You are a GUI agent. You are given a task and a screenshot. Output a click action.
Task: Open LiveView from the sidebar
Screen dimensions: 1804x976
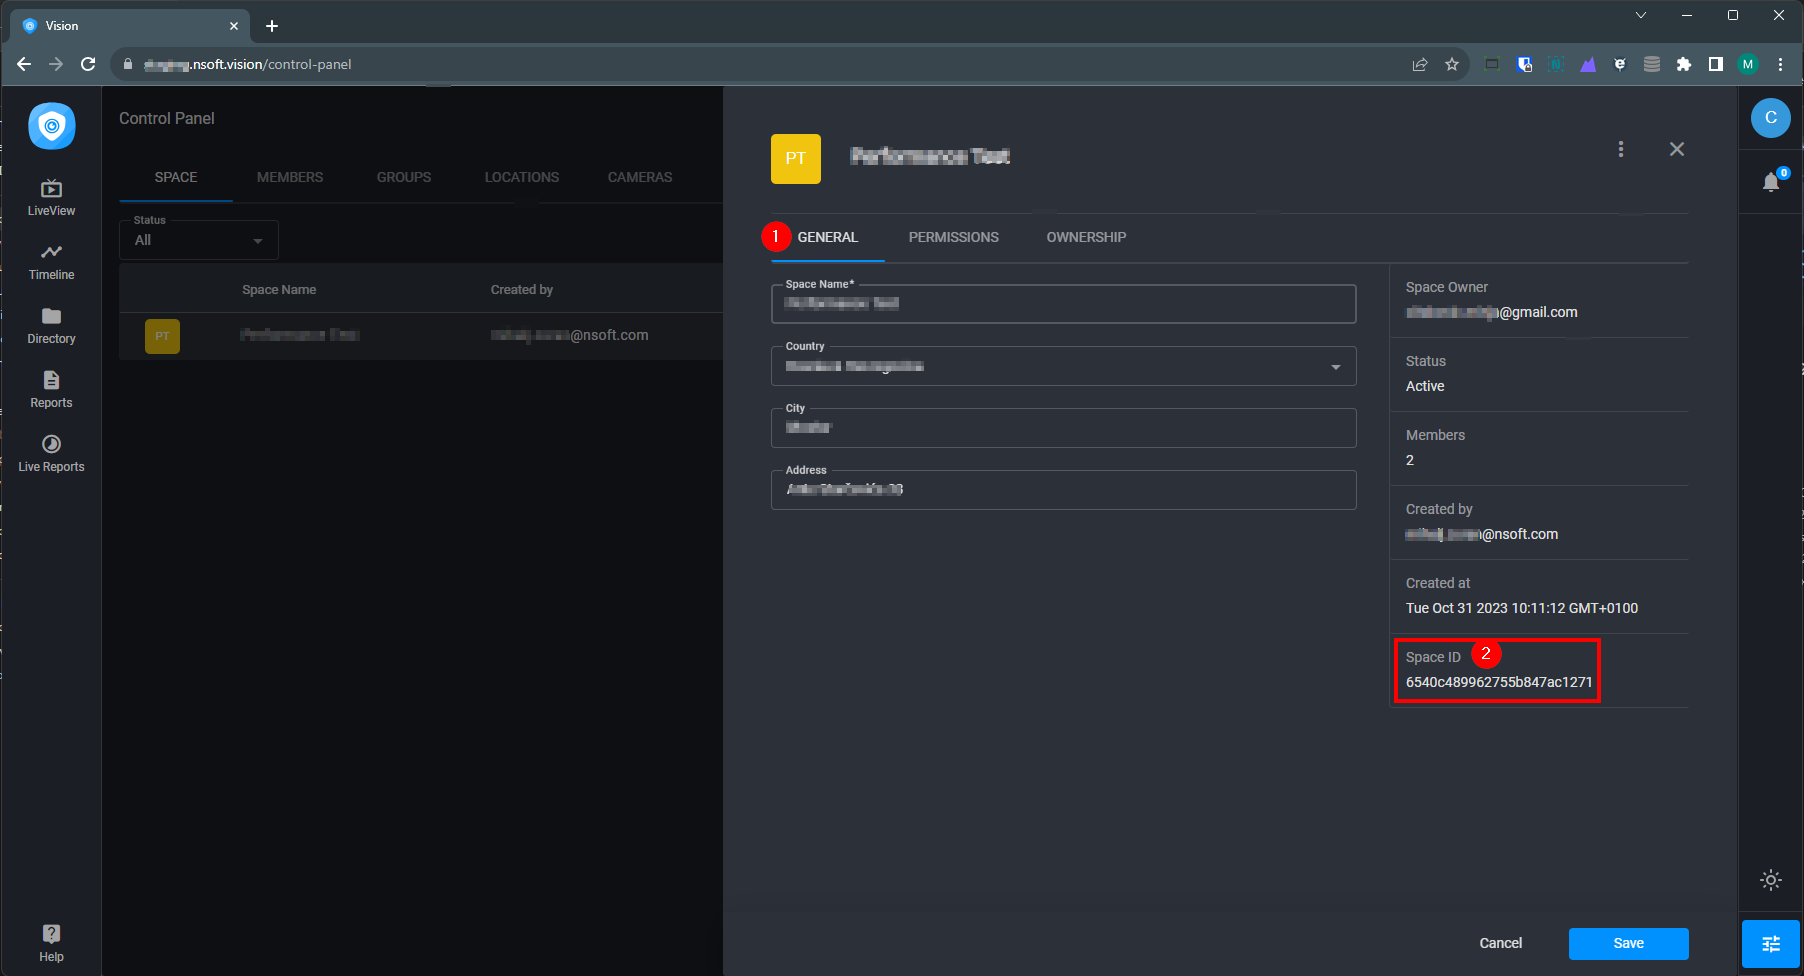pos(51,198)
